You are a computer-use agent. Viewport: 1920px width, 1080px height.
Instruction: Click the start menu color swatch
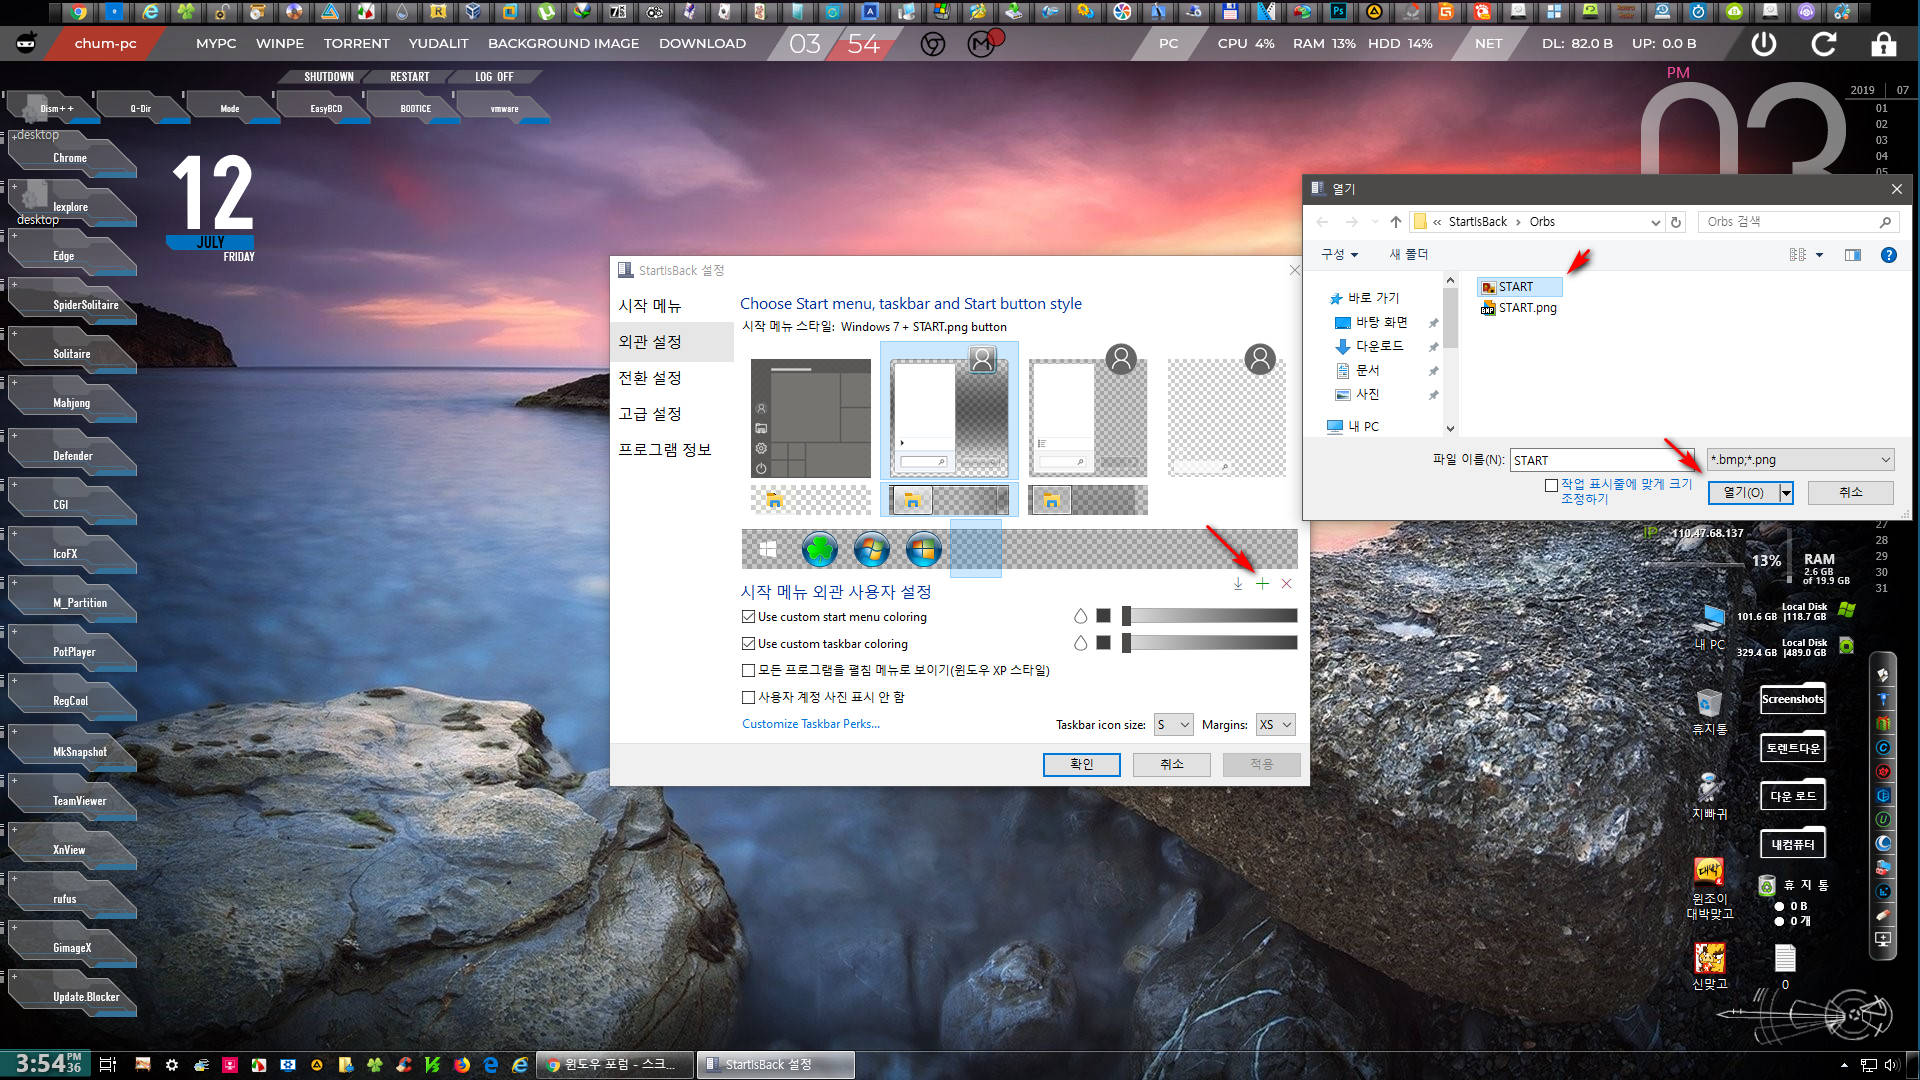(x=1103, y=616)
